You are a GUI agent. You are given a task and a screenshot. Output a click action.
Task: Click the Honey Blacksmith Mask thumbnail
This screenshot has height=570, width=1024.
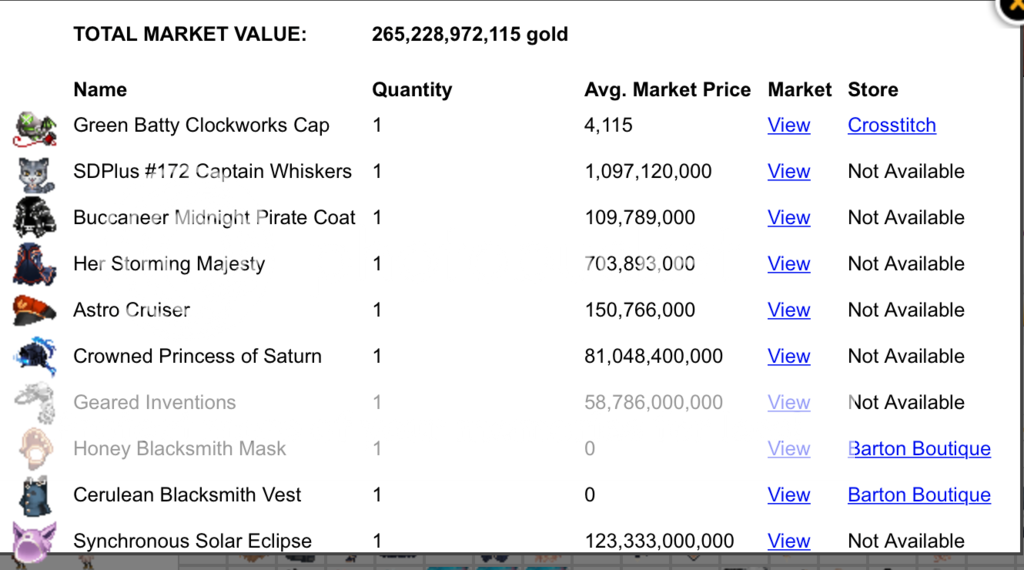click(x=35, y=449)
